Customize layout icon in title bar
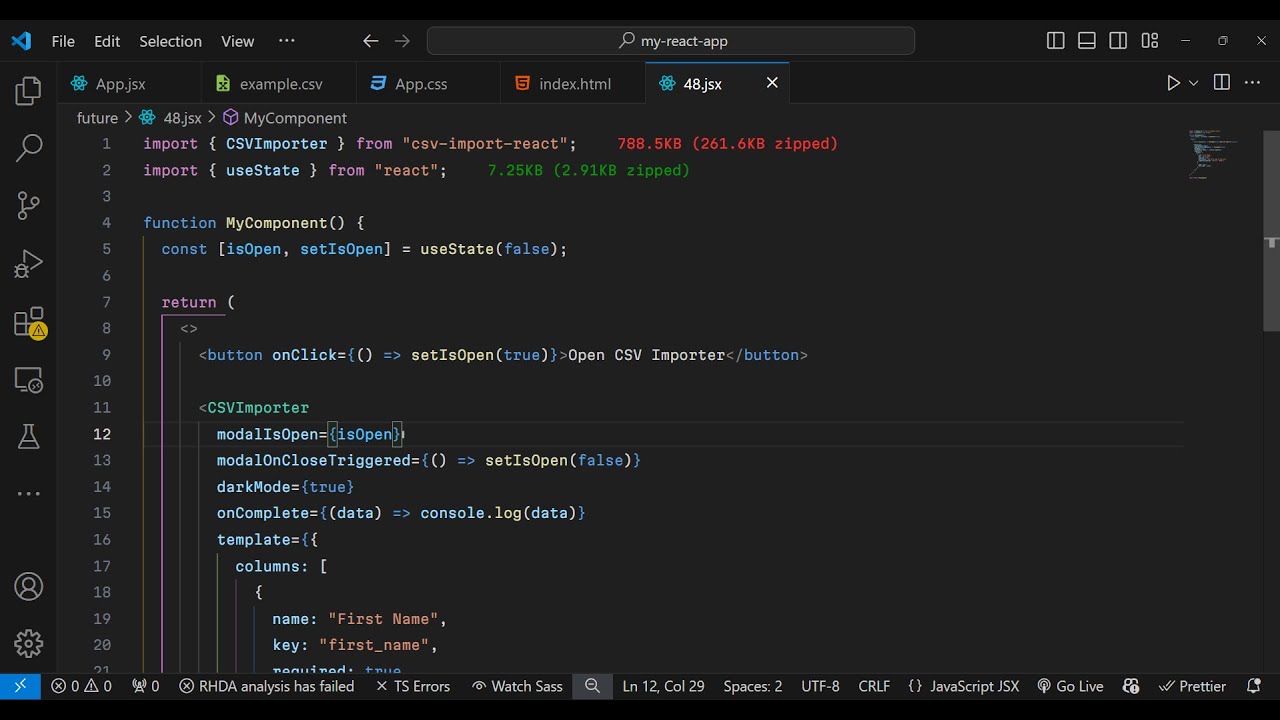 [x=1150, y=41]
